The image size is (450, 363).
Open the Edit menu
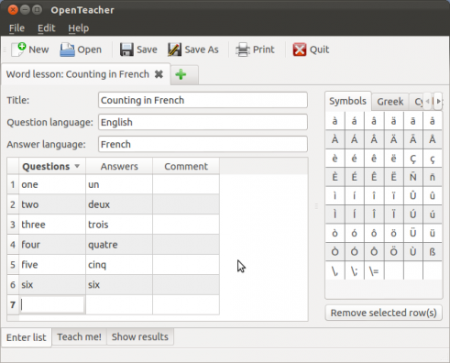pyautogui.click(x=46, y=28)
